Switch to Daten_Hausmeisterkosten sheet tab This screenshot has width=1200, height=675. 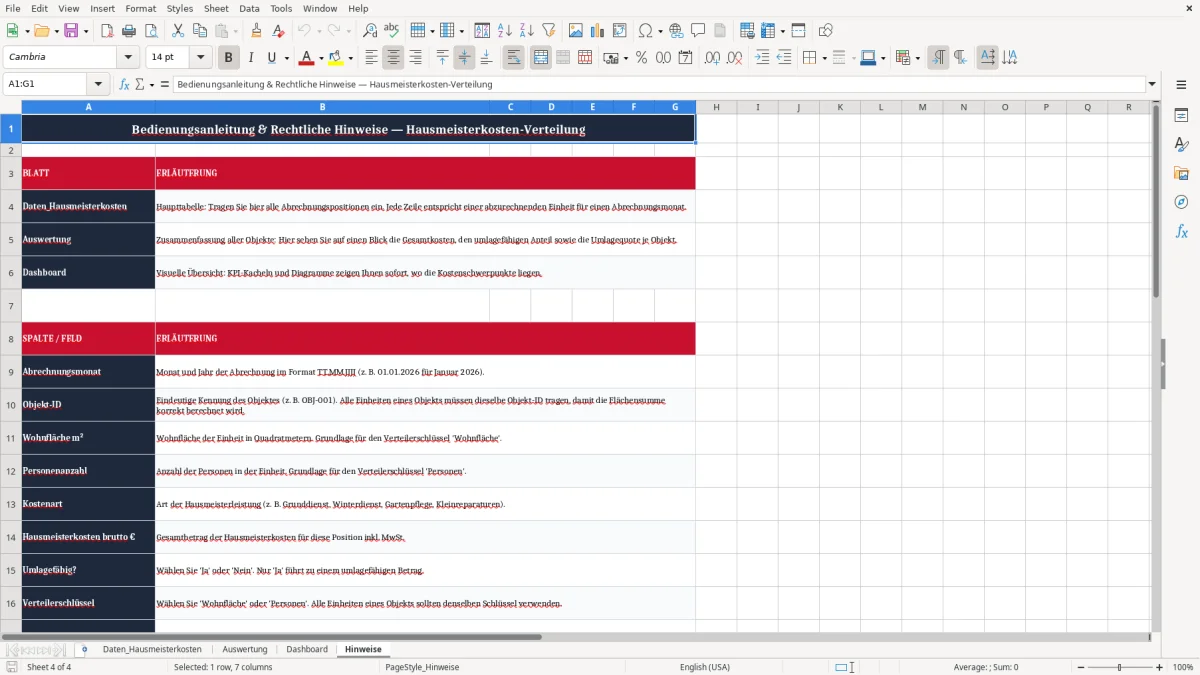pos(152,649)
